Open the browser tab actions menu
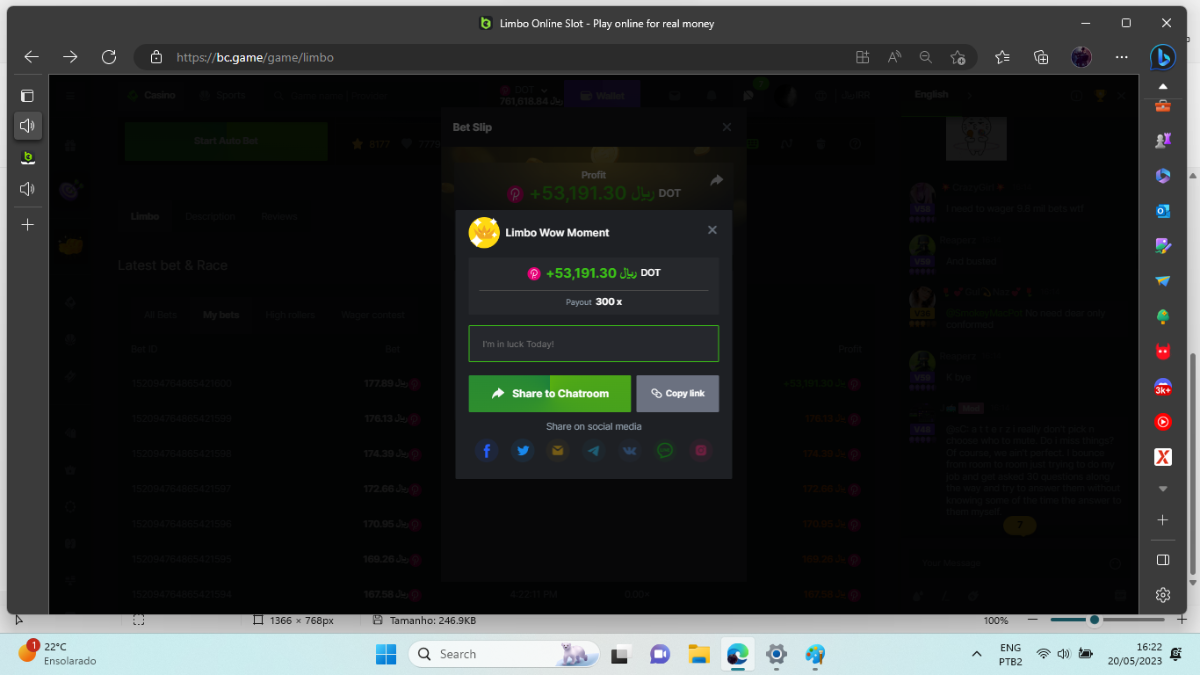 pos(28,96)
